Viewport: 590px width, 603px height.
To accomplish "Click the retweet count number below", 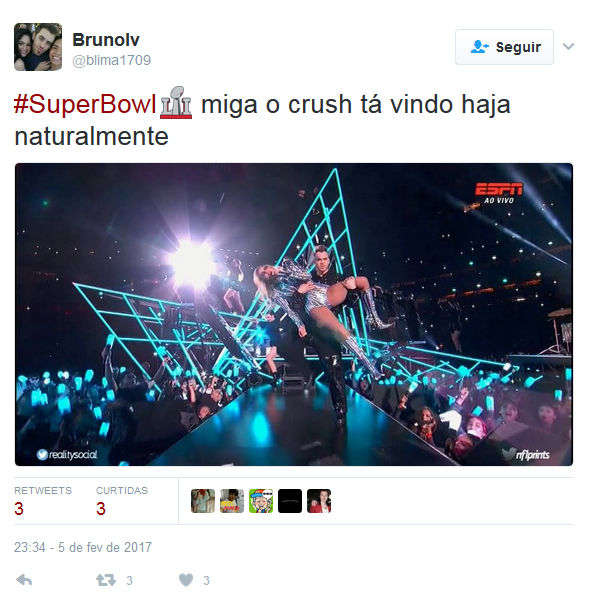I will (x=130, y=580).
